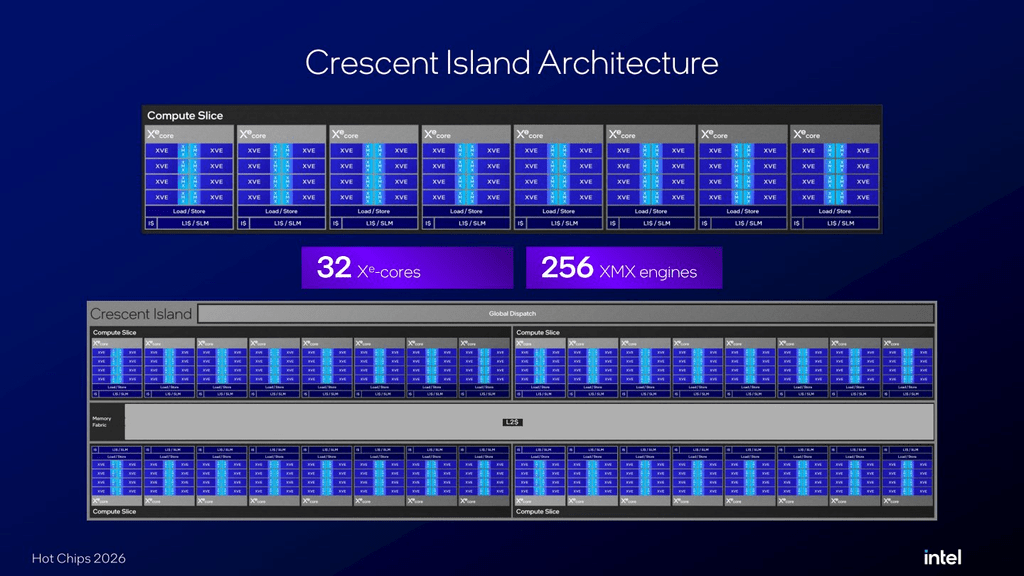The height and width of the screenshot is (576, 1024).
Task: Click the top-left XVE unit of first enlarged Xe-core
Action: [x=162, y=151]
